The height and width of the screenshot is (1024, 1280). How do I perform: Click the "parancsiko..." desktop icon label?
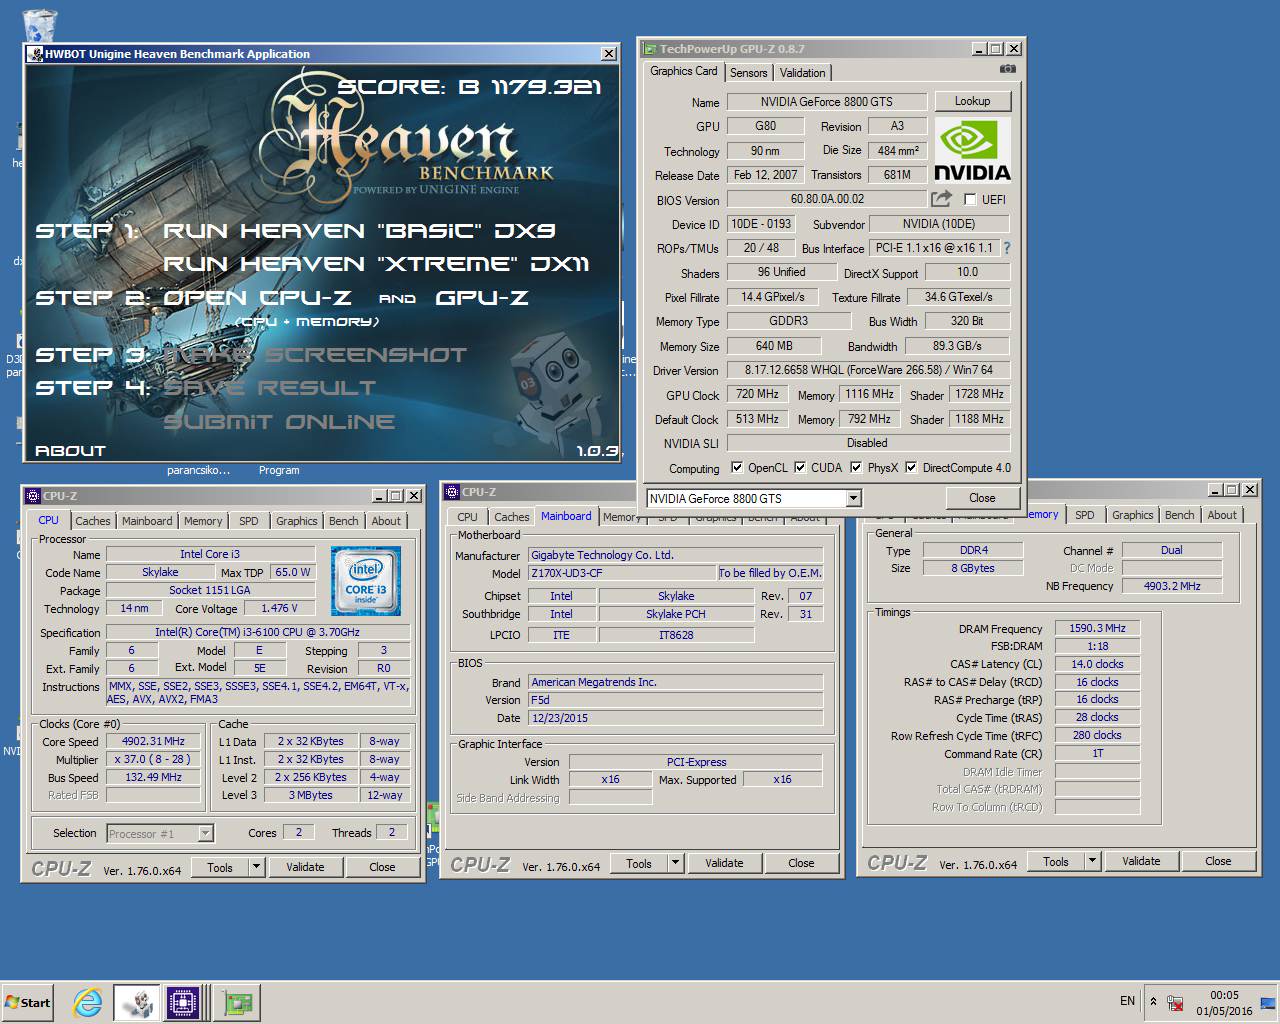click(x=198, y=470)
